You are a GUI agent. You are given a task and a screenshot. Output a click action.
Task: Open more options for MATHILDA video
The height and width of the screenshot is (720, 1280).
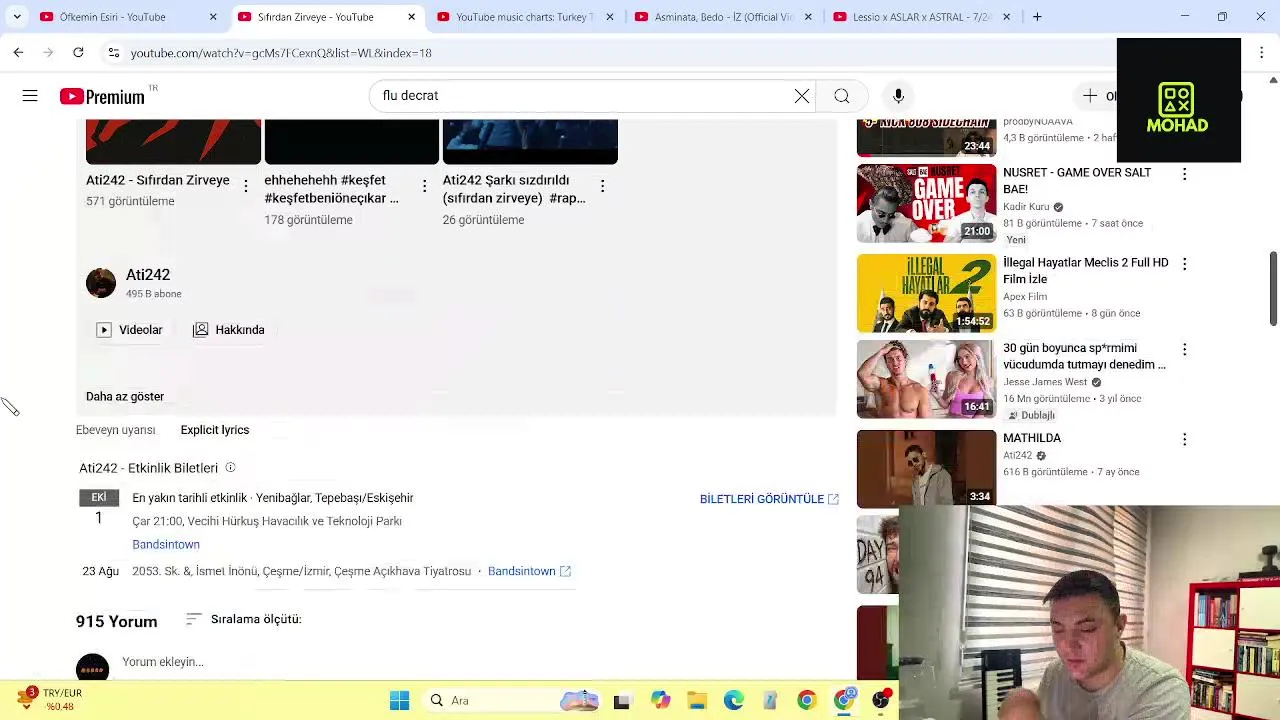tap(1184, 439)
